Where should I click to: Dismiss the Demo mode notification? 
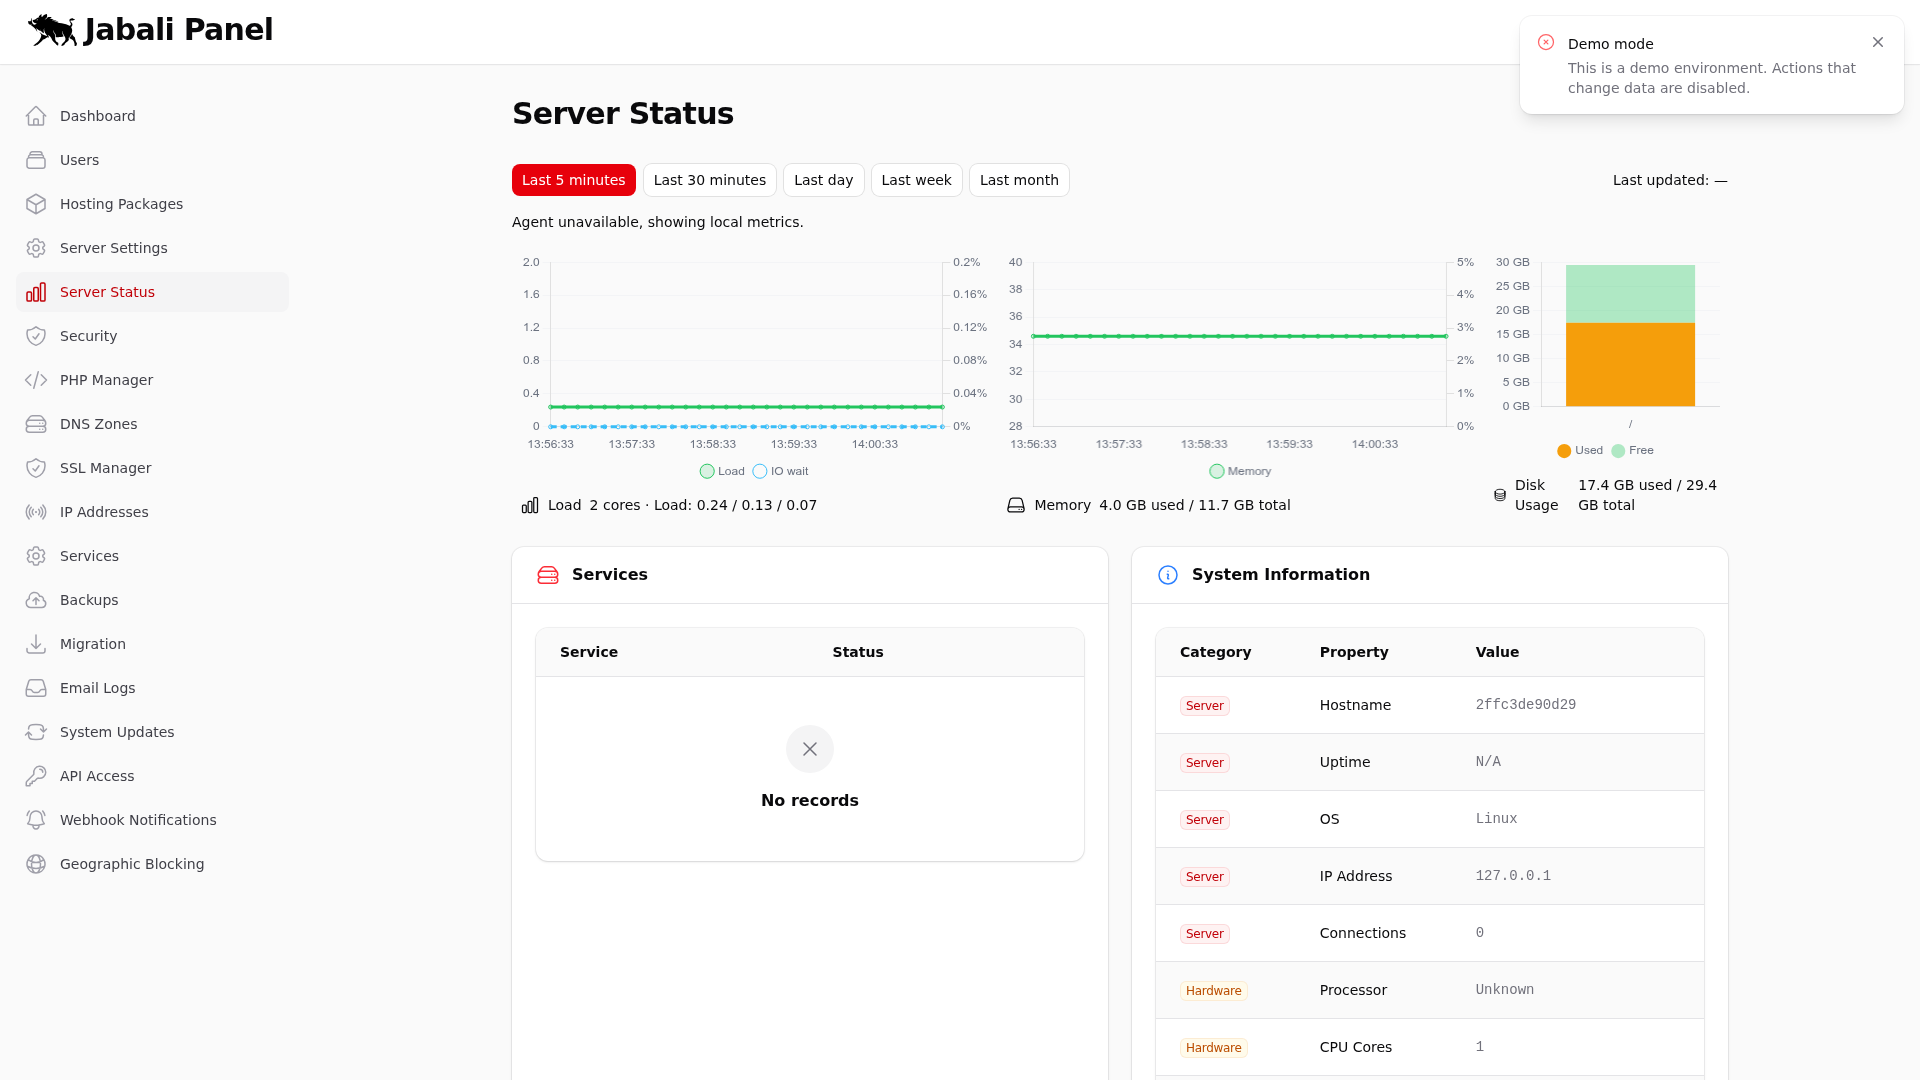pos(1877,42)
